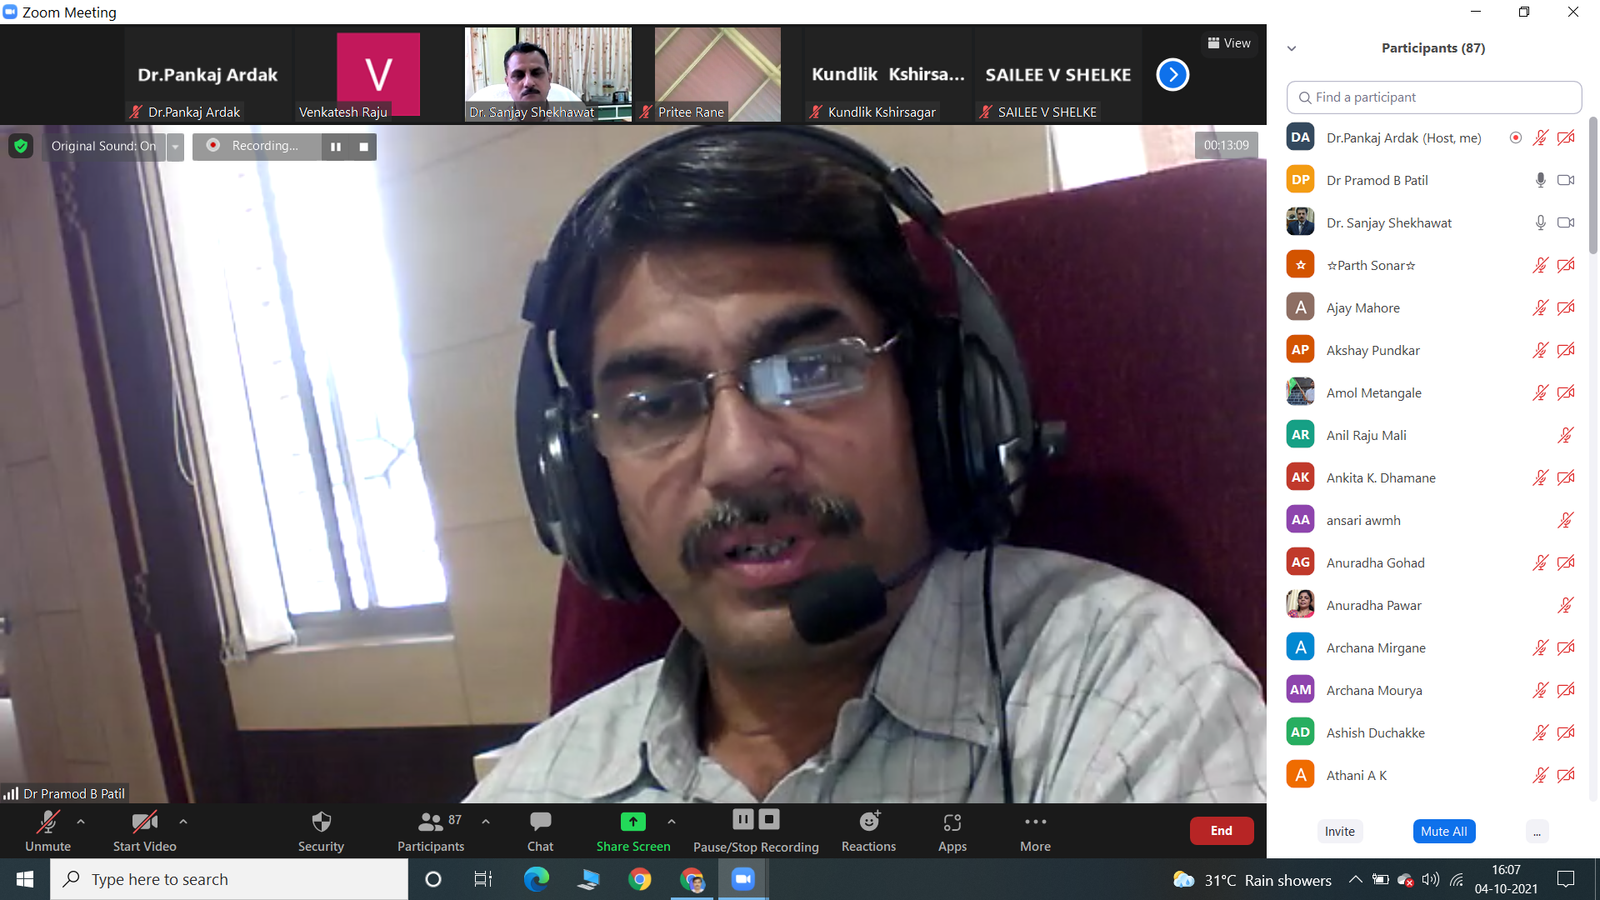Open audio options arrow next to Unmute

click(81, 821)
